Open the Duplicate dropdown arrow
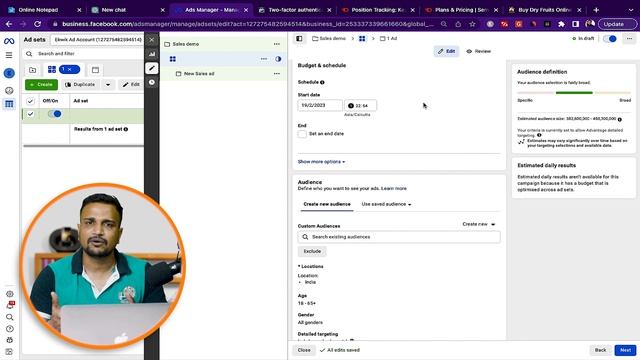The width and height of the screenshot is (640, 360). pos(108,84)
